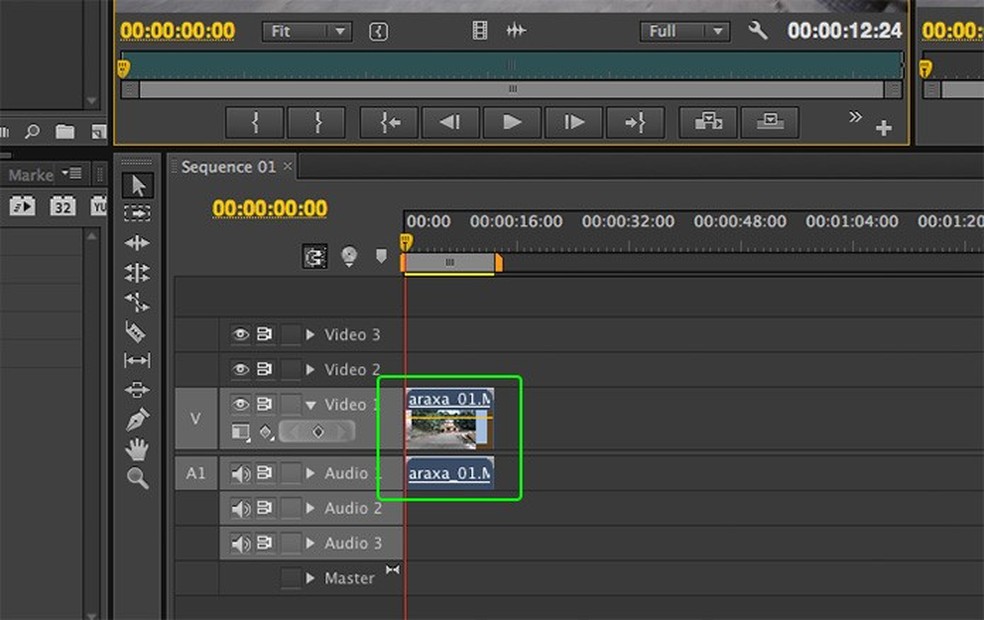Choose the Ripple Edit tool
The width and height of the screenshot is (984, 620).
pyautogui.click(x=136, y=243)
